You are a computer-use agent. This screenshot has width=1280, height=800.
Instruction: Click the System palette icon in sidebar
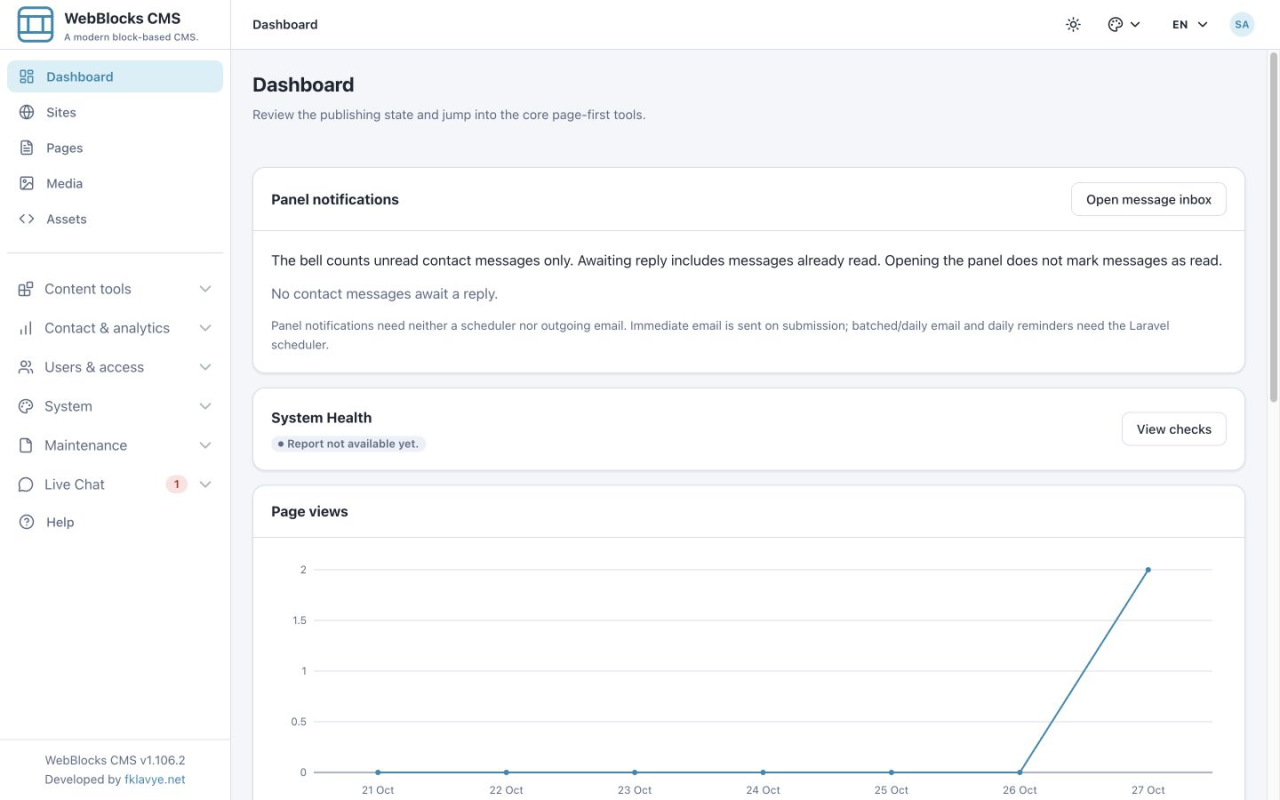[x=26, y=406]
